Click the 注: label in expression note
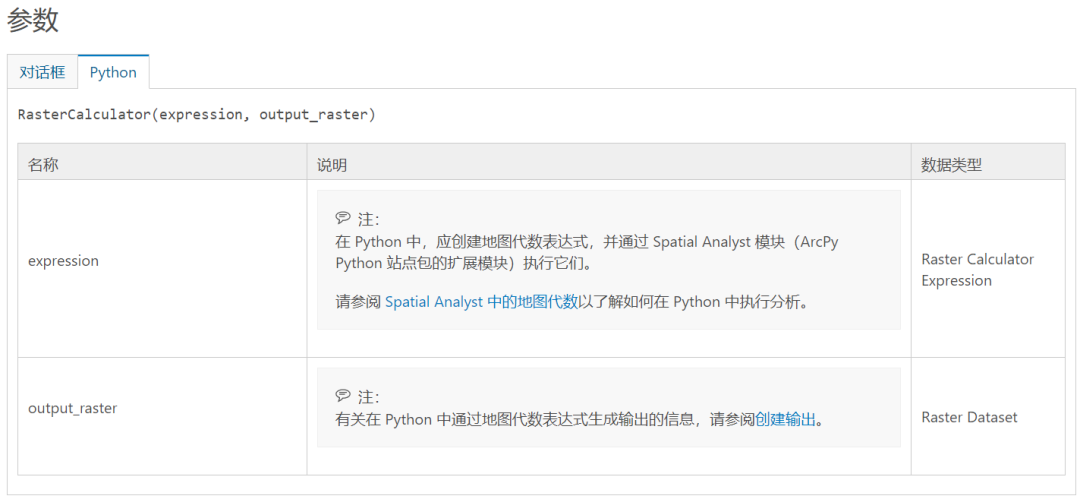Viewport: 1080px width, 499px height. (x=368, y=219)
